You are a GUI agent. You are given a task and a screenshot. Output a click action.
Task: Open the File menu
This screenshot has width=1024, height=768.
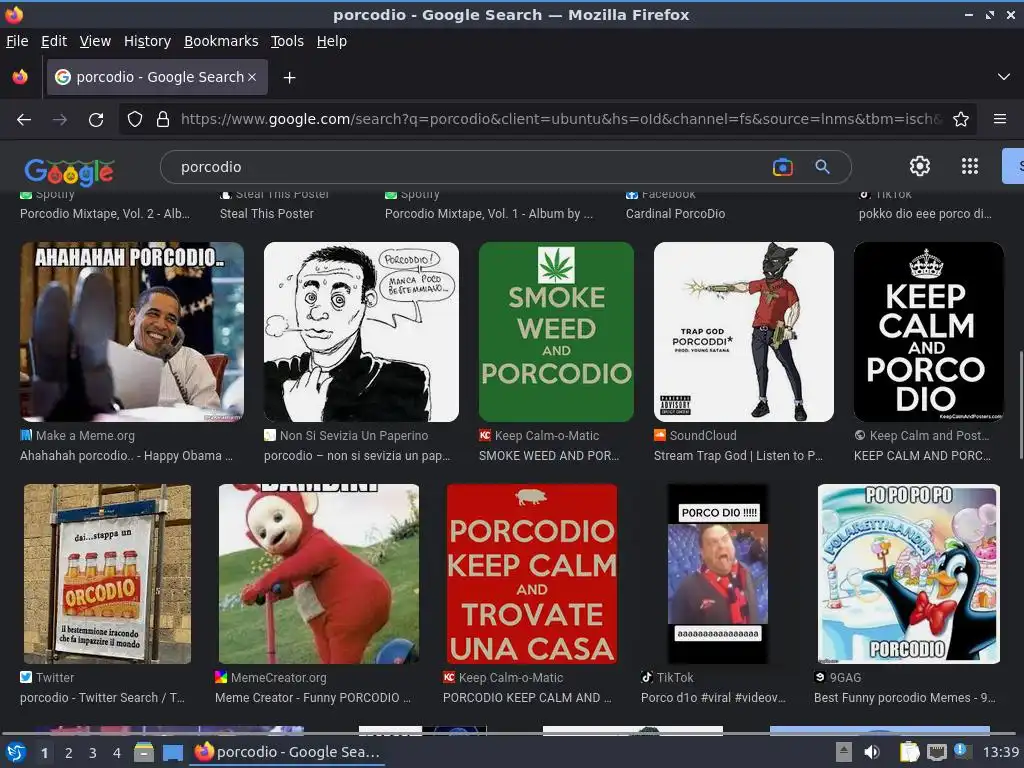coord(17,41)
